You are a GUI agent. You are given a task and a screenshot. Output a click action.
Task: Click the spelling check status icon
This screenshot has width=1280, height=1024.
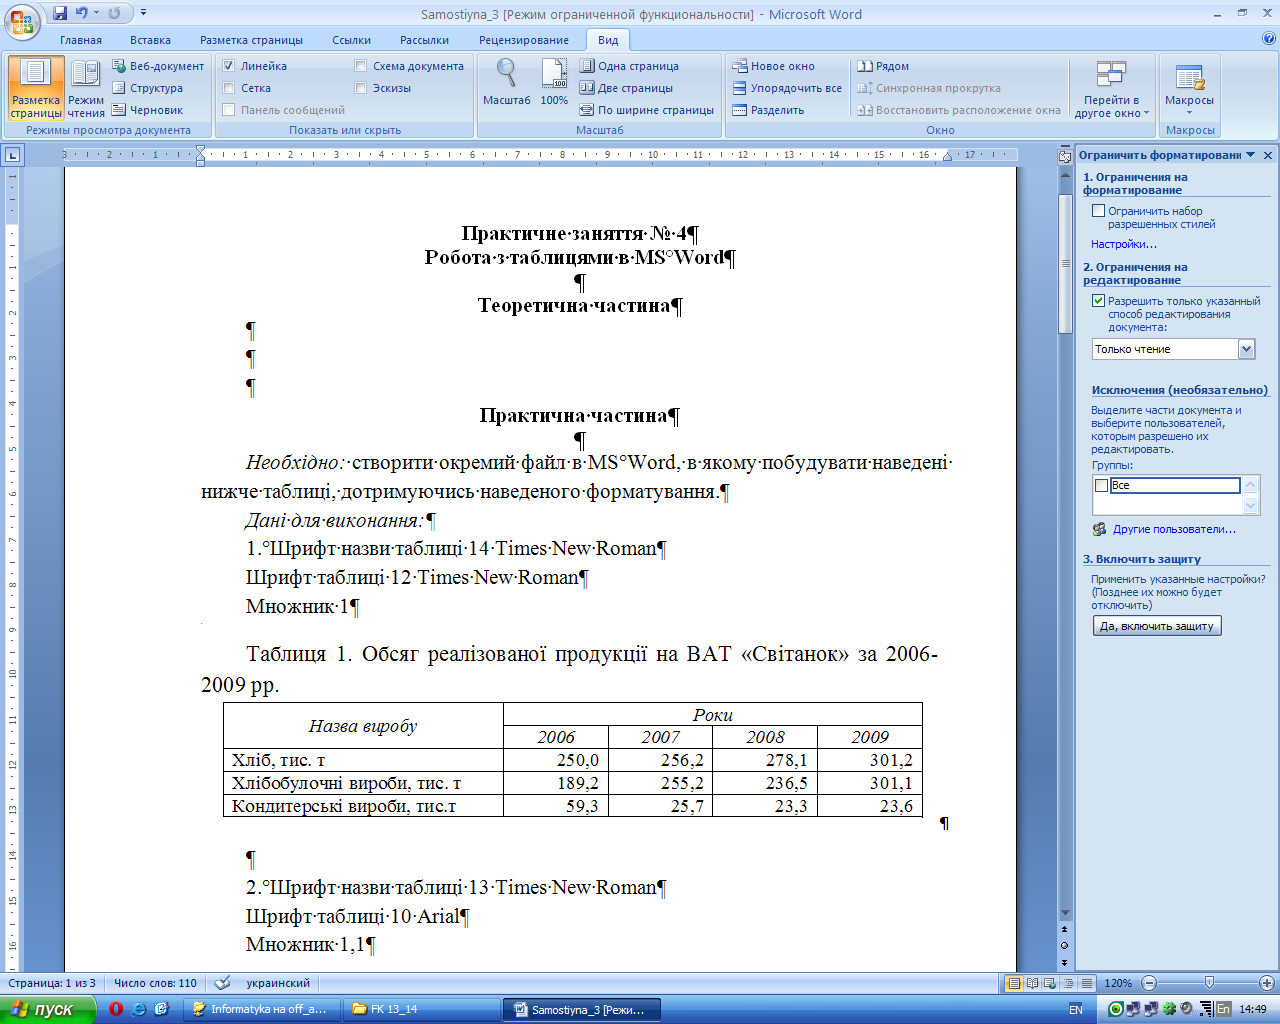point(223,983)
